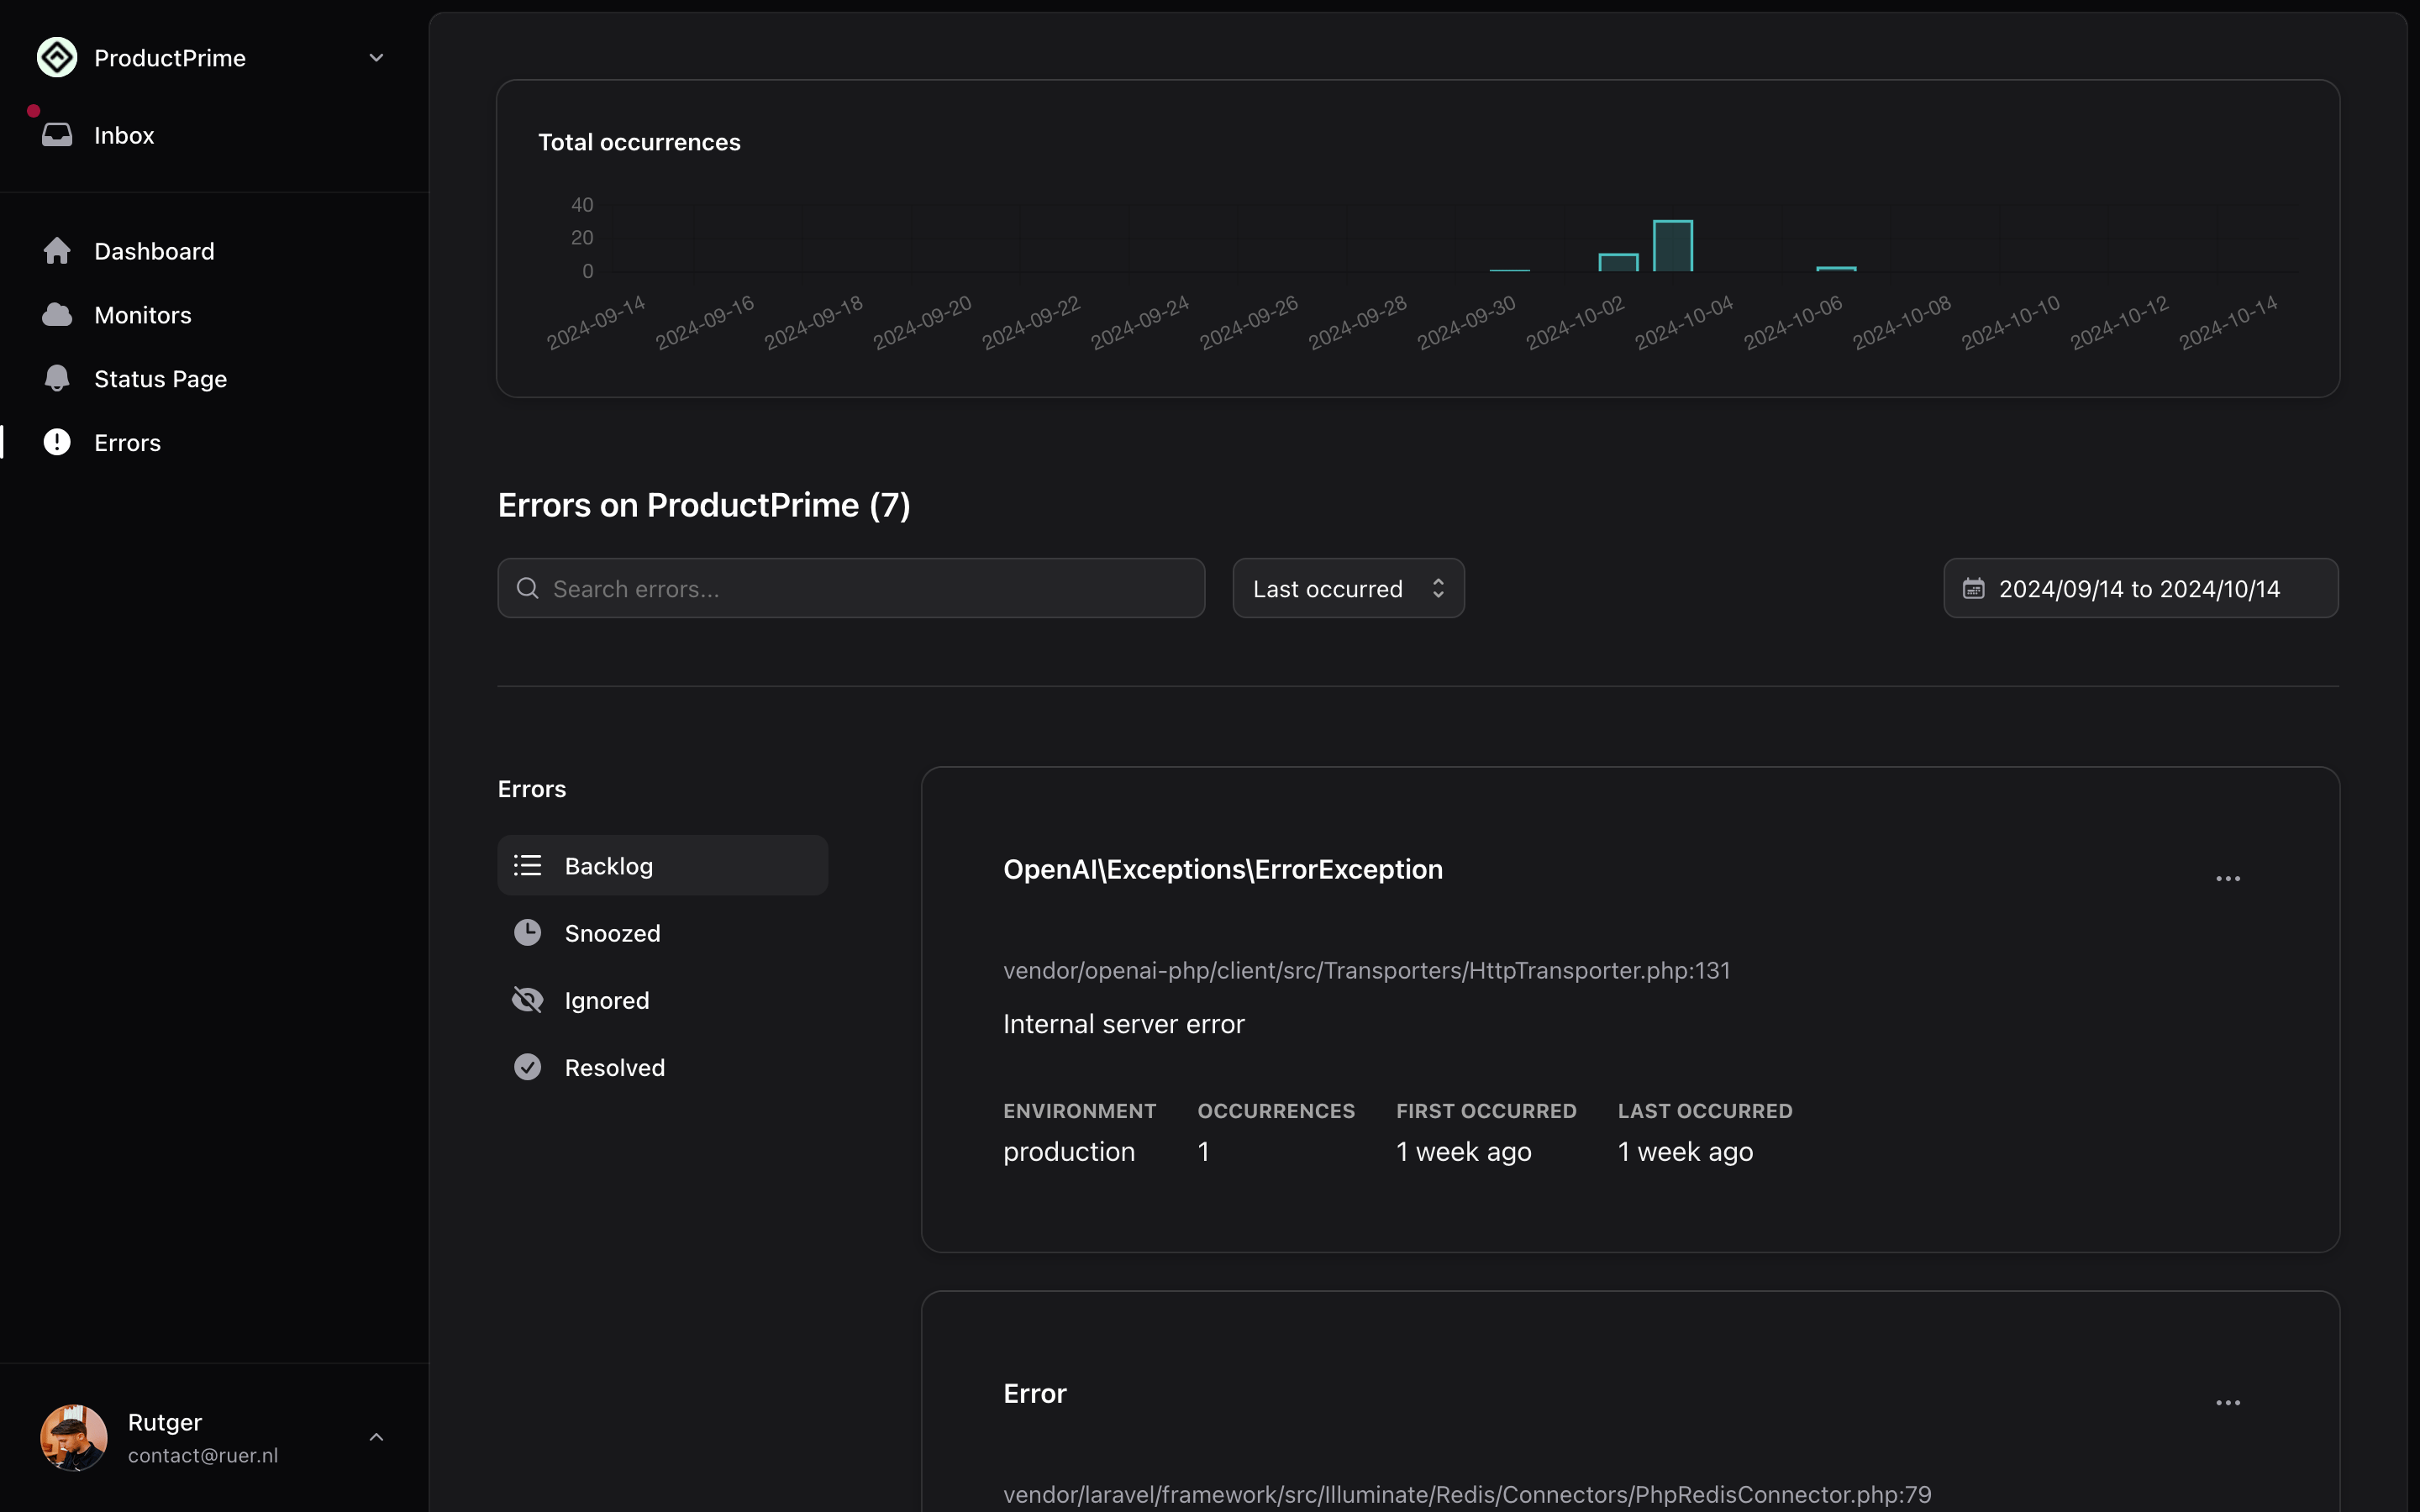Open Status Page via the bell icon
Image resolution: width=2420 pixels, height=1512 pixels.
[x=57, y=378]
